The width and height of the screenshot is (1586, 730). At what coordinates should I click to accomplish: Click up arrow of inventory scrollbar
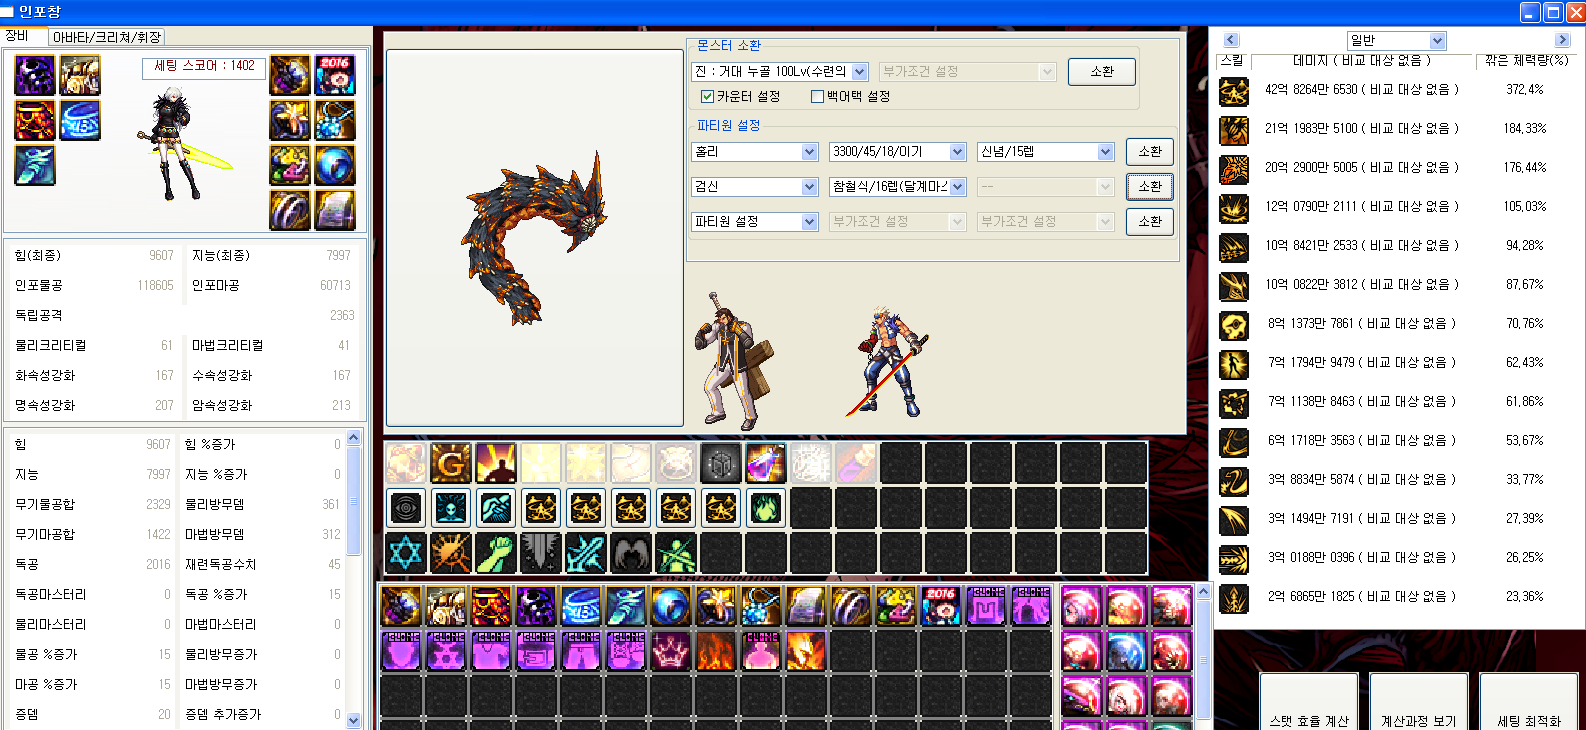[1203, 591]
